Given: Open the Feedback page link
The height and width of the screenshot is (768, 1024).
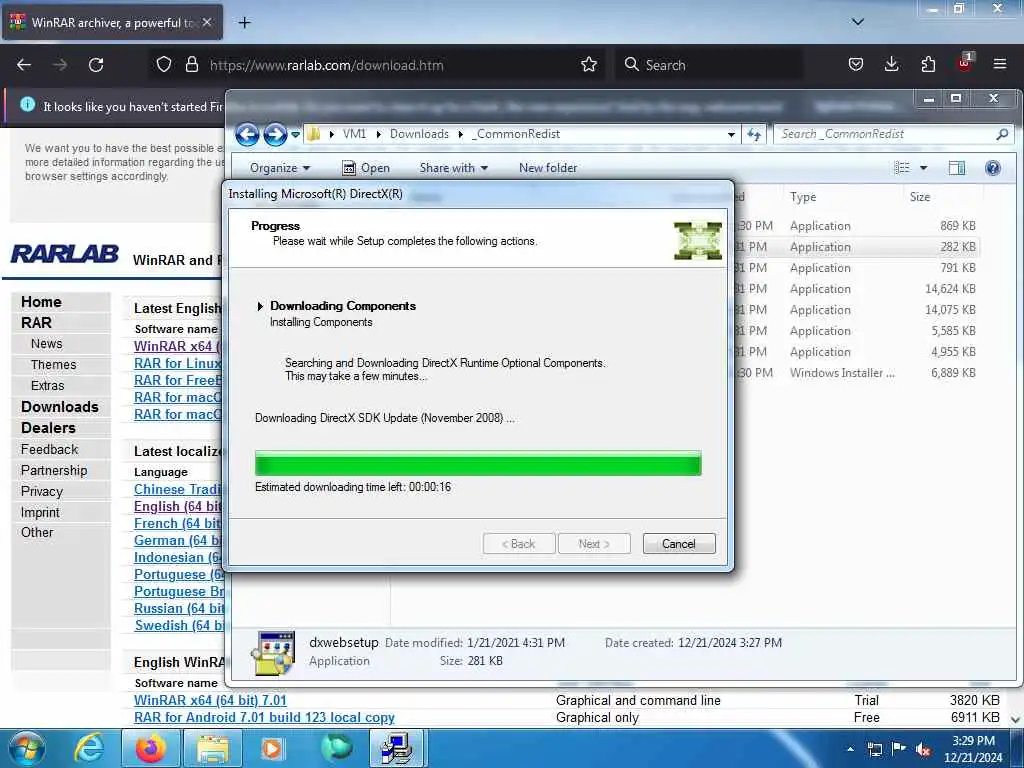Looking at the screenshot, I should 49,449.
